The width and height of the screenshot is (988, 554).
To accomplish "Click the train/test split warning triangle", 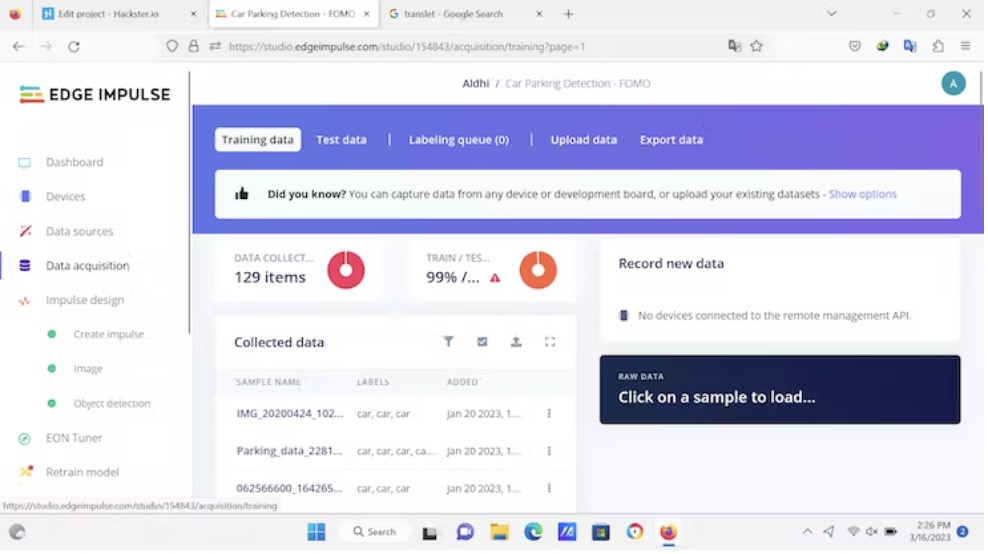I will coord(495,278).
